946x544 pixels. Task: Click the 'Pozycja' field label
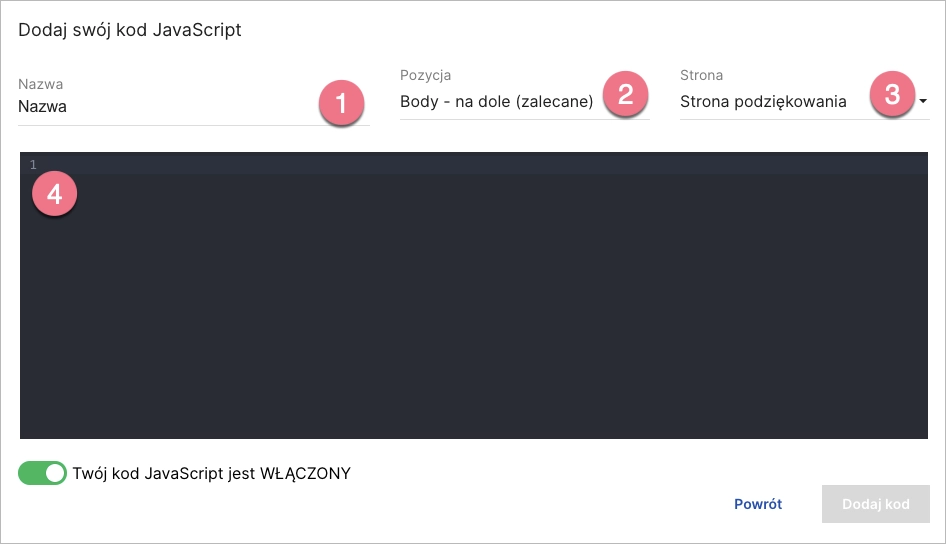(x=425, y=75)
